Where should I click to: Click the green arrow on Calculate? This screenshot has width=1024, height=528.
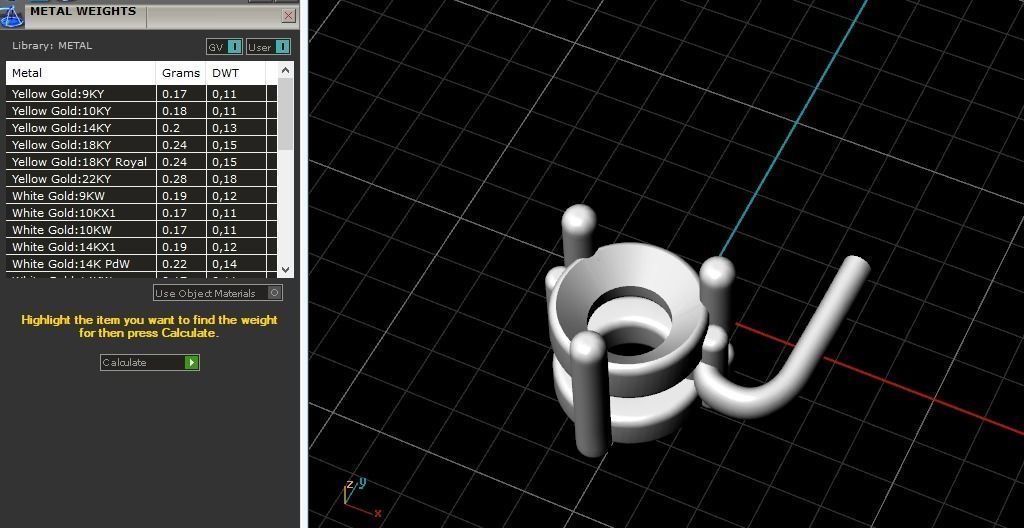click(191, 362)
